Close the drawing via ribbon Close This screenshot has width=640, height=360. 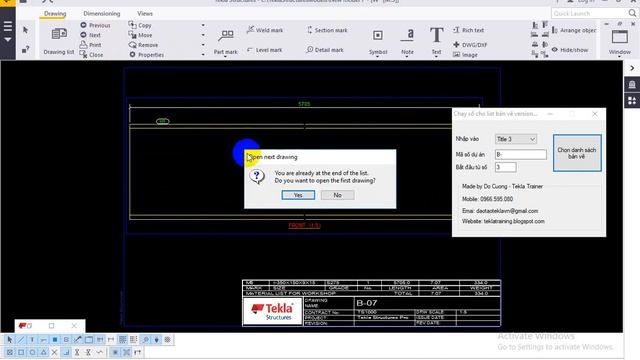92,55
